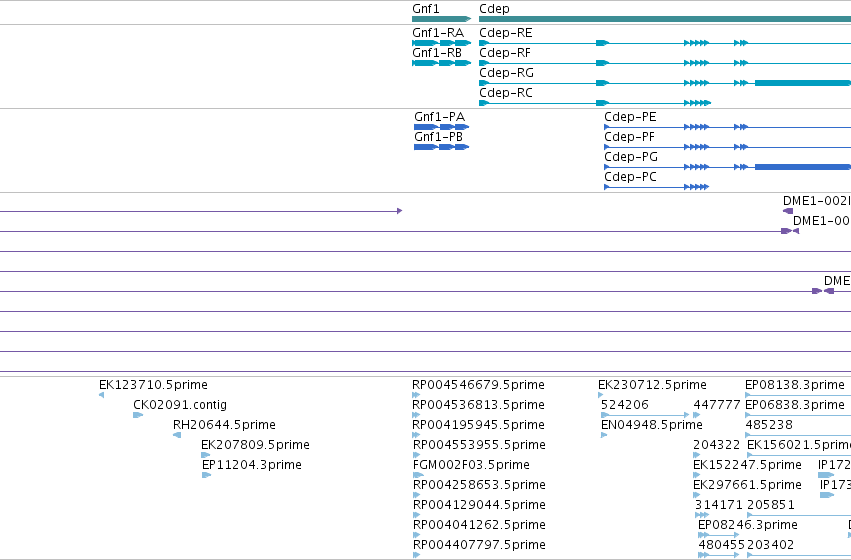Image resolution: width=851 pixels, height=560 pixels.
Task: Click the thick blue block of Cdep-PG
Action: [803, 167]
